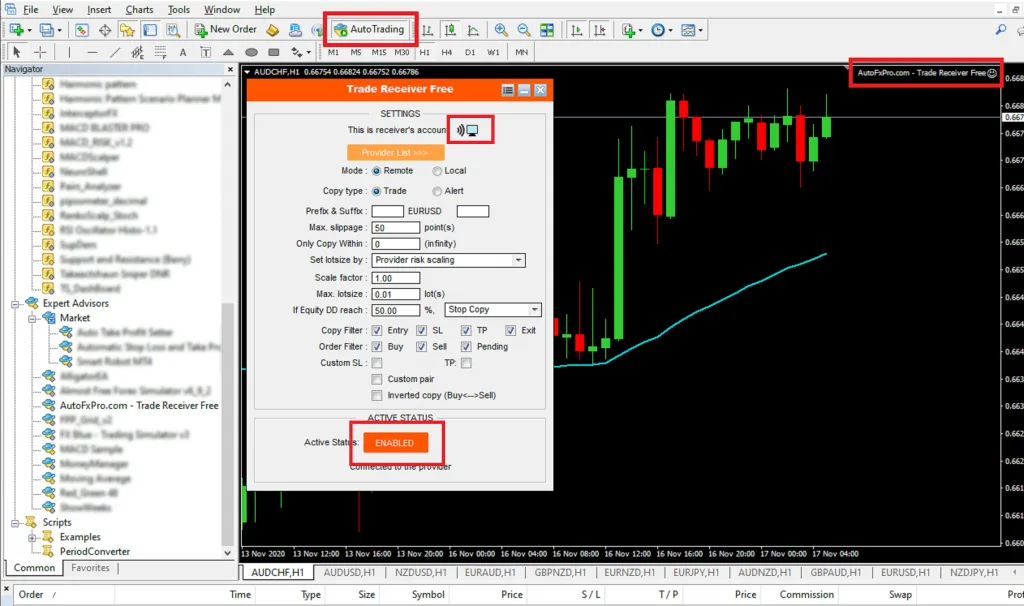This screenshot has width=1024, height=606.
Task: Open the MetaEditor yellow book icon
Action: (272, 30)
